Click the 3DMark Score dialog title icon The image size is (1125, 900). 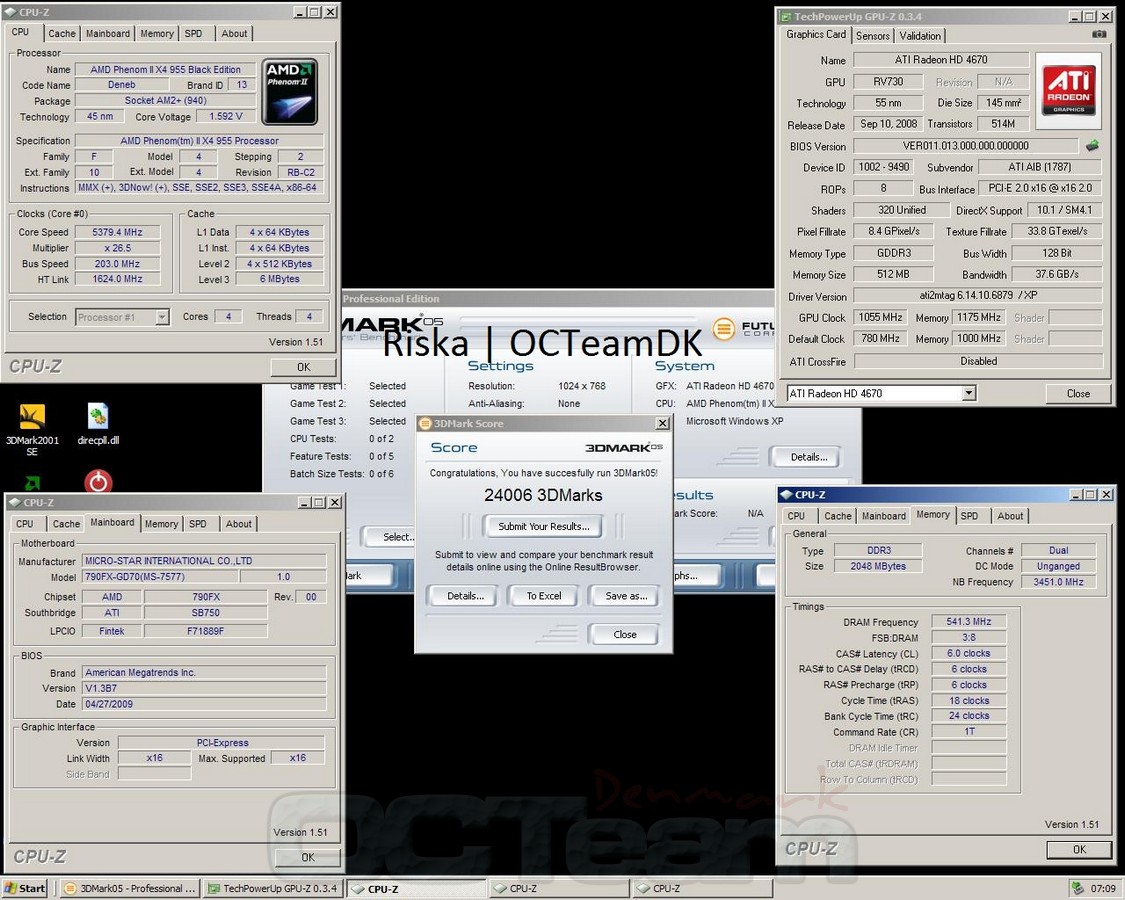425,423
